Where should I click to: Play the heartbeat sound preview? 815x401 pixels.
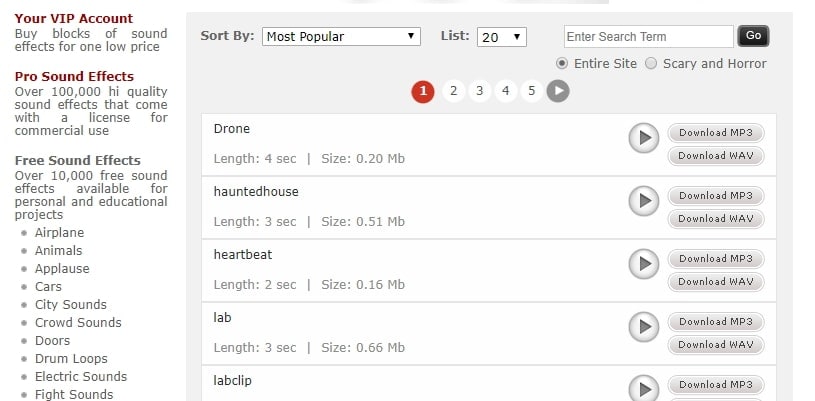(643, 264)
